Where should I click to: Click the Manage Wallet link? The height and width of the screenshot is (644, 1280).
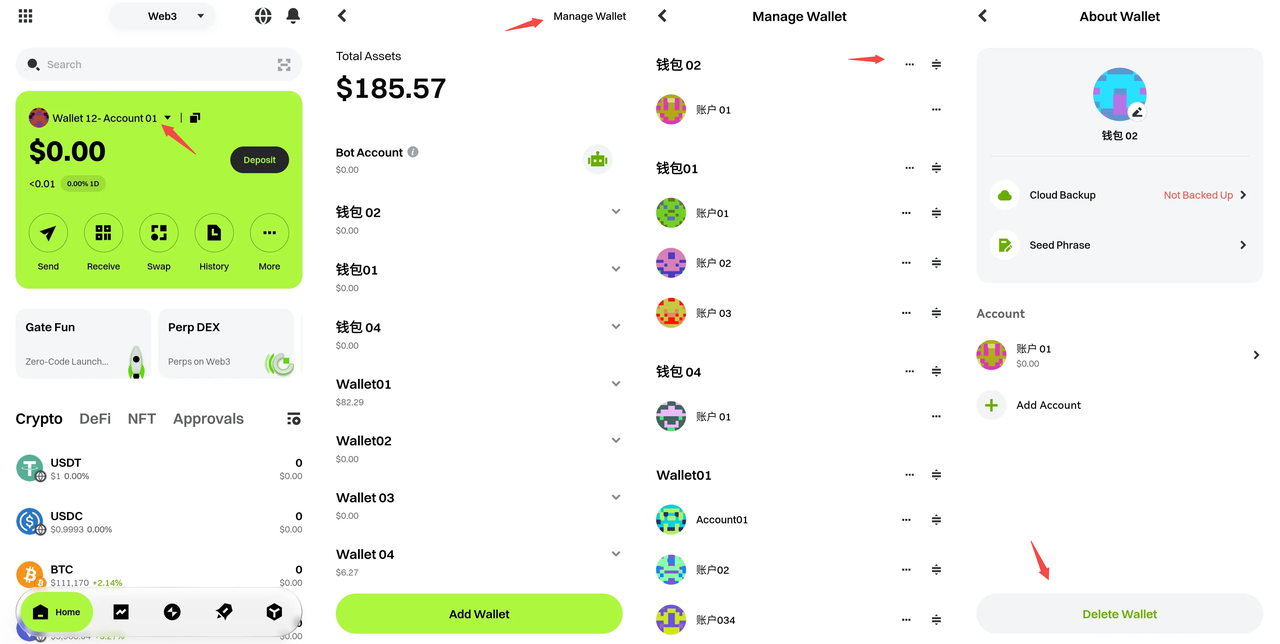point(589,16)
